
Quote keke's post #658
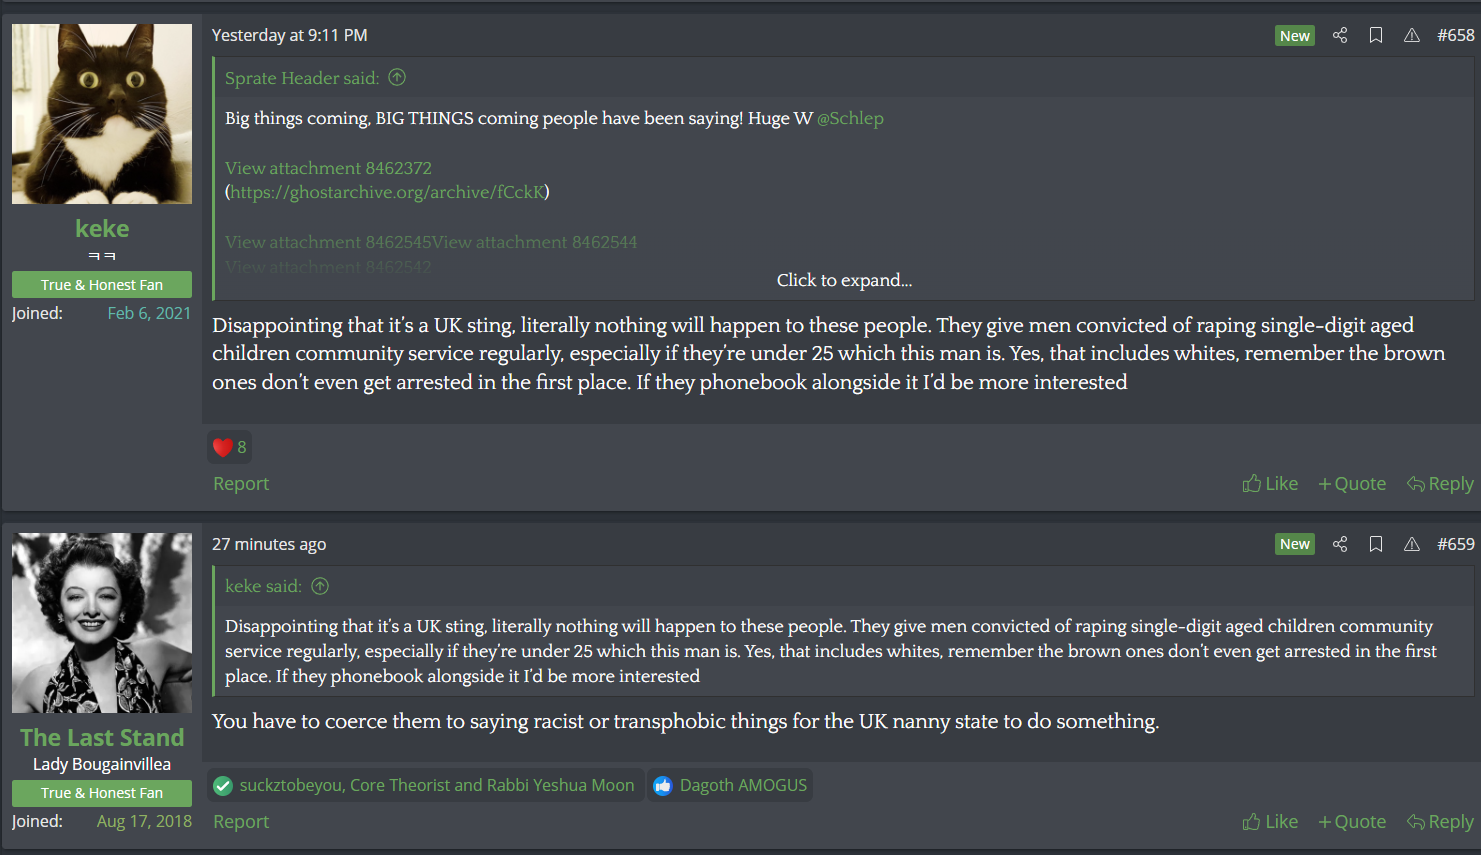(1352, 484)
